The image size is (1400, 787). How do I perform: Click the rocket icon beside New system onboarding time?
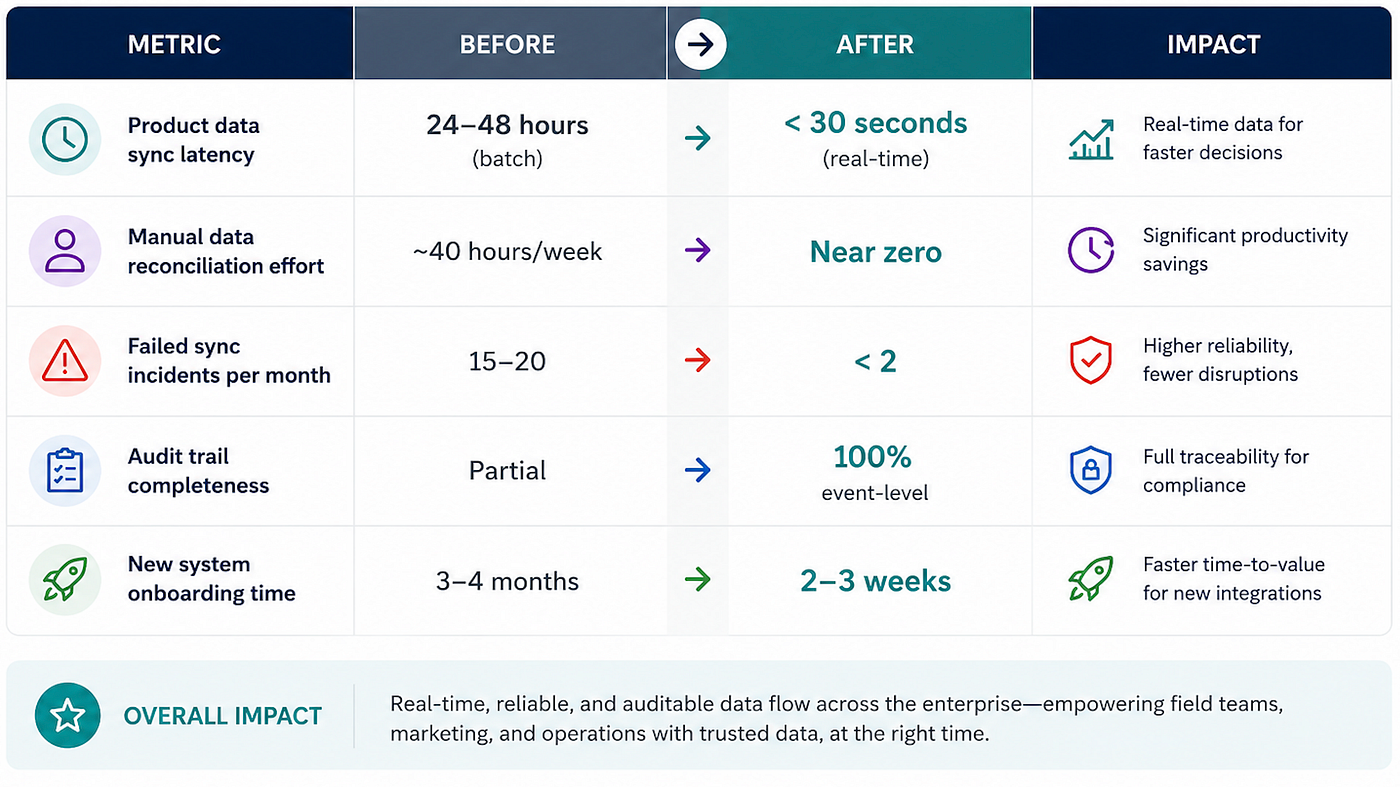(65, 579)
